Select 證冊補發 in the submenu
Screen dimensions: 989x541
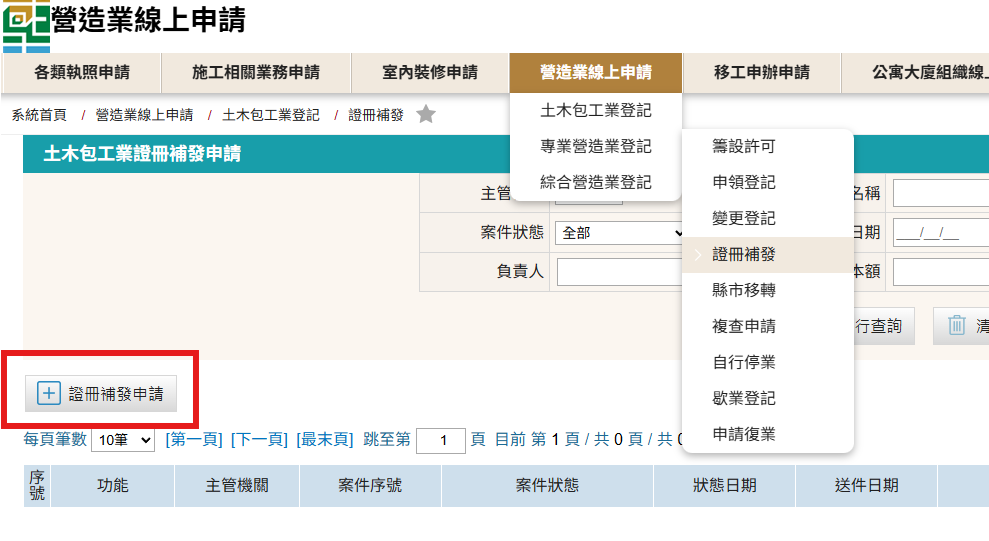click(743, 255)
